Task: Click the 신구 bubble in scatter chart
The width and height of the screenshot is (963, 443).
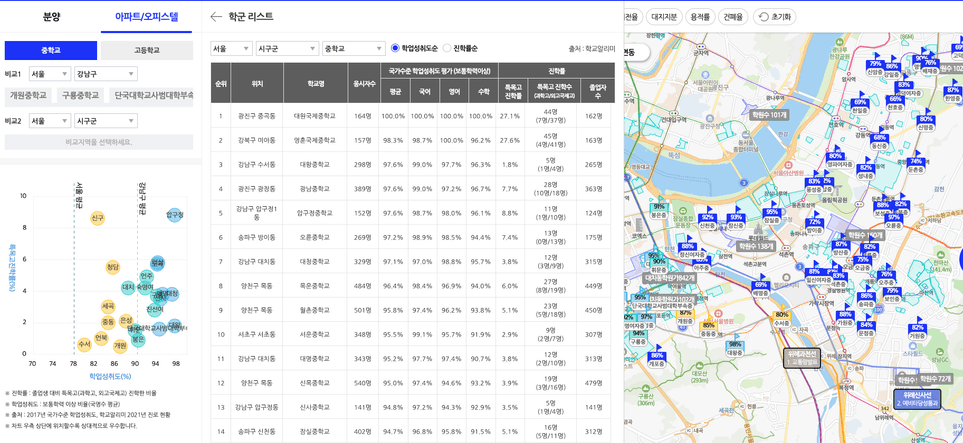Action: [x=97, y=218]
